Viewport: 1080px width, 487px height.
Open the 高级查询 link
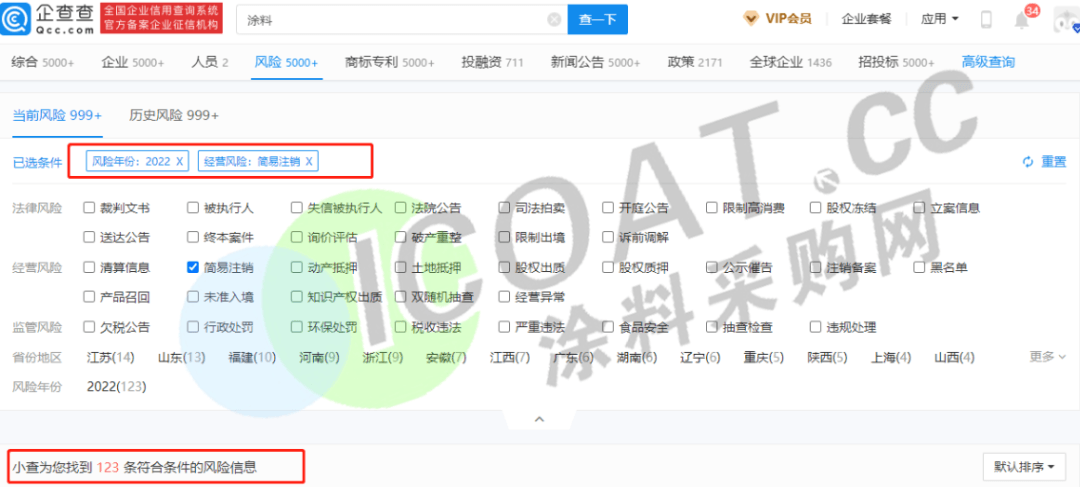tap(987, 62)
